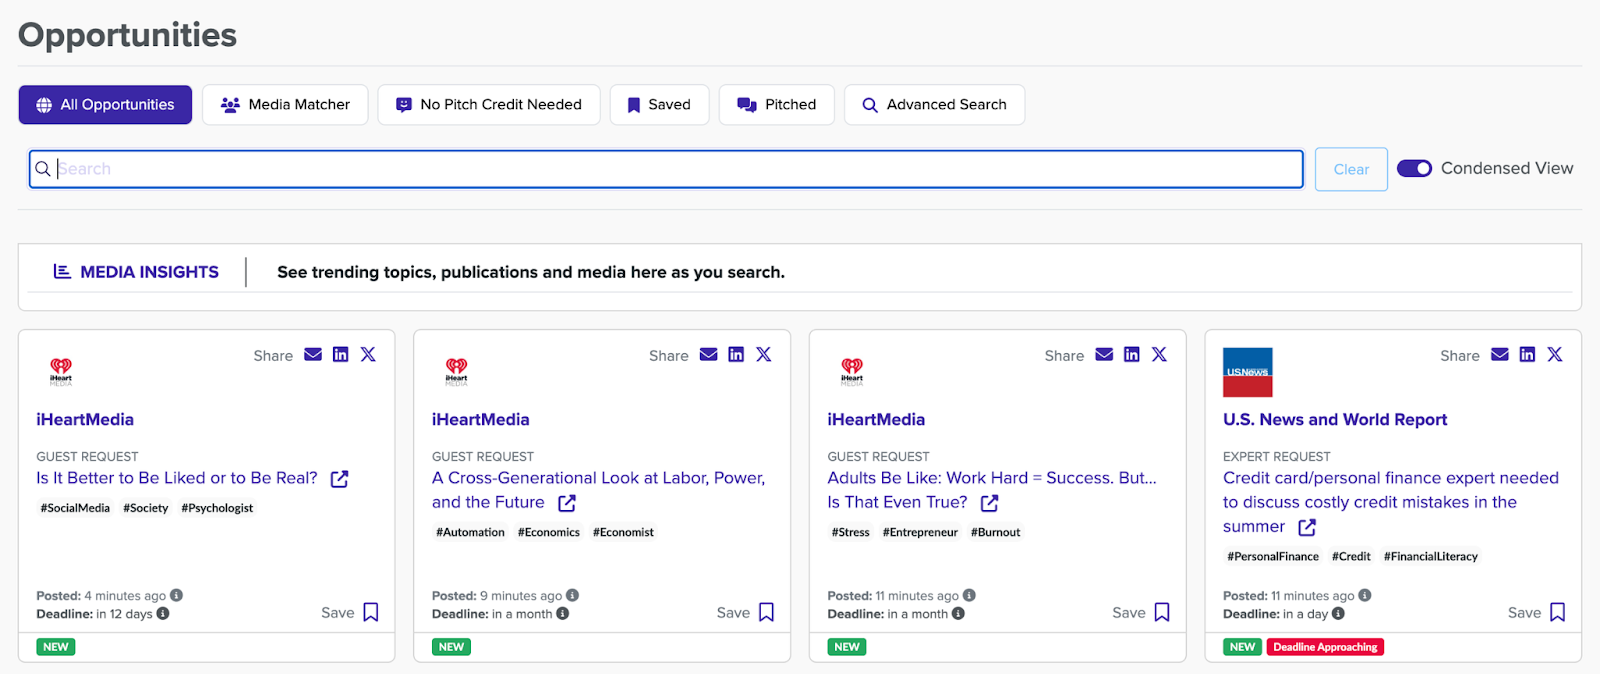Info icon beside 'Posted: 9 minutes ago'
This screenshot has height=674, width=1600.
coord(573,595)
